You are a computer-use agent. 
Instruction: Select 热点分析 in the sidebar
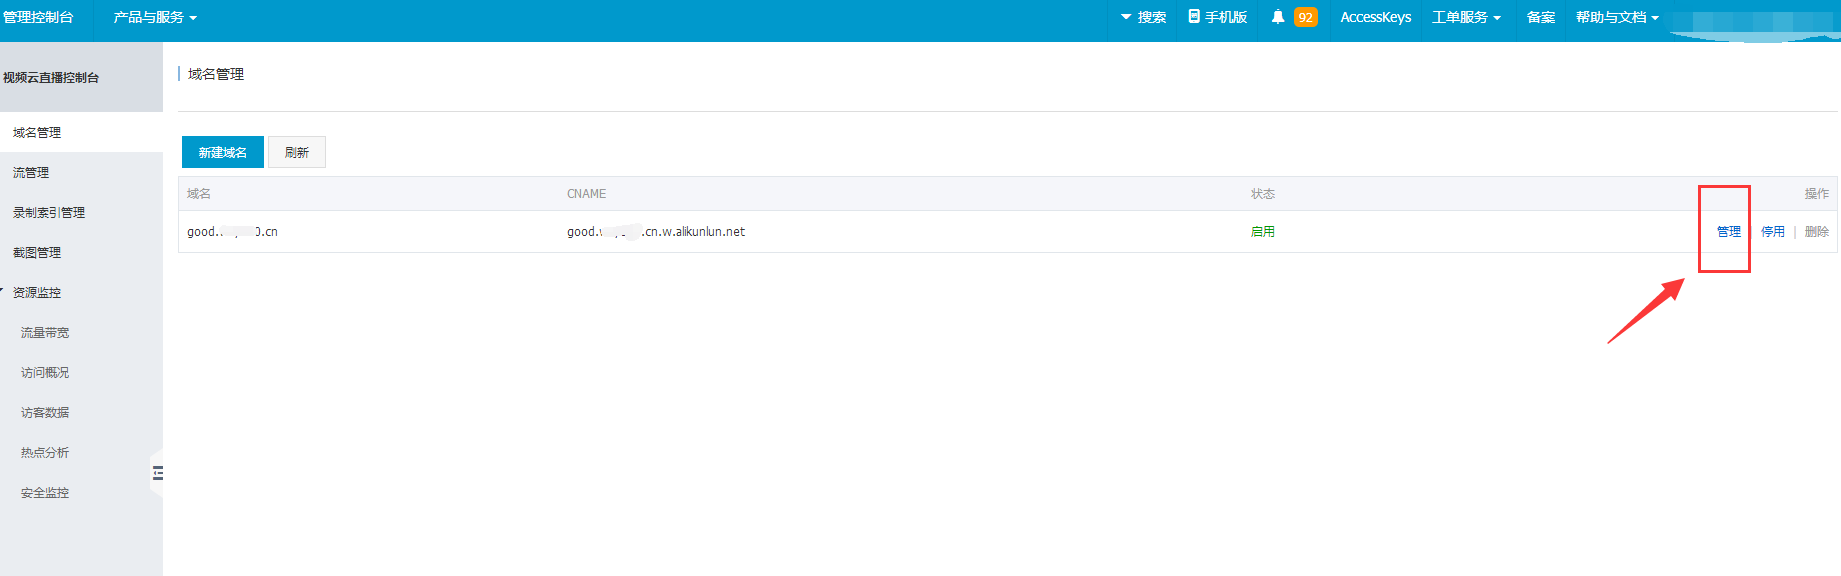click(45, 452)
